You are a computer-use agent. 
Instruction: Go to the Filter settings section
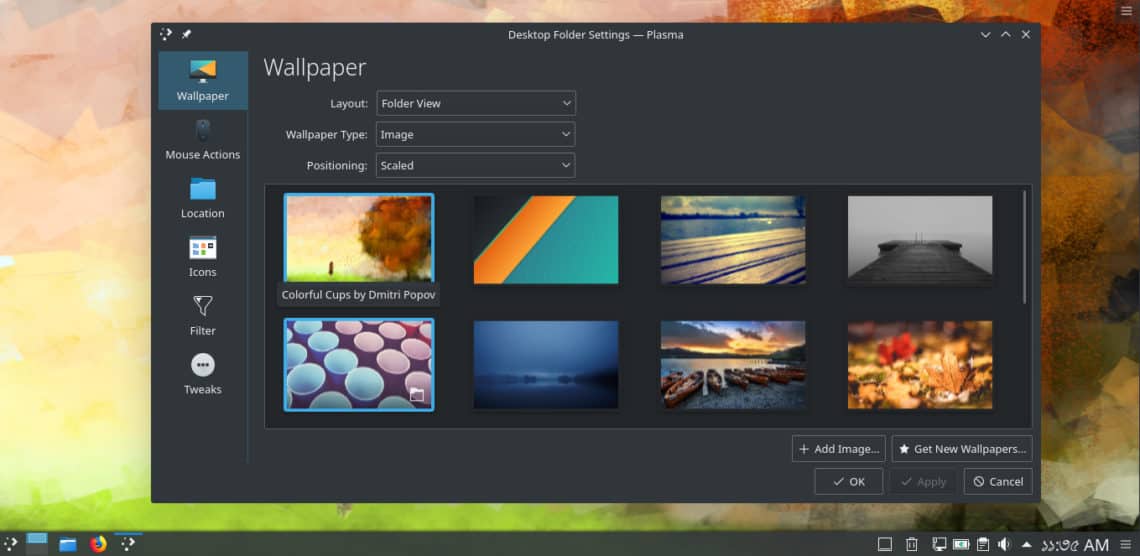[x=203, y=316]
